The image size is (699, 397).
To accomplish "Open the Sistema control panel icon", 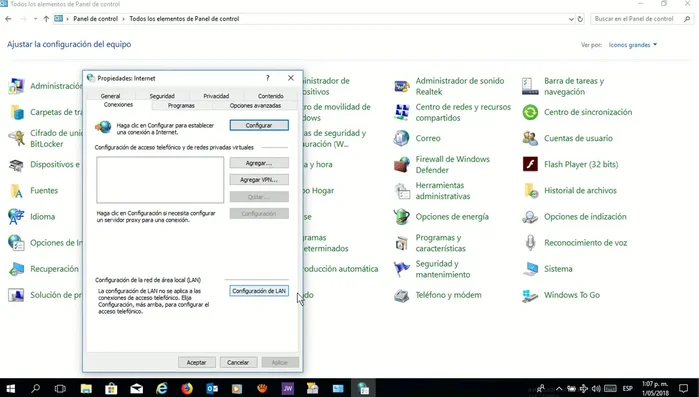I will (x=530, y=269).
